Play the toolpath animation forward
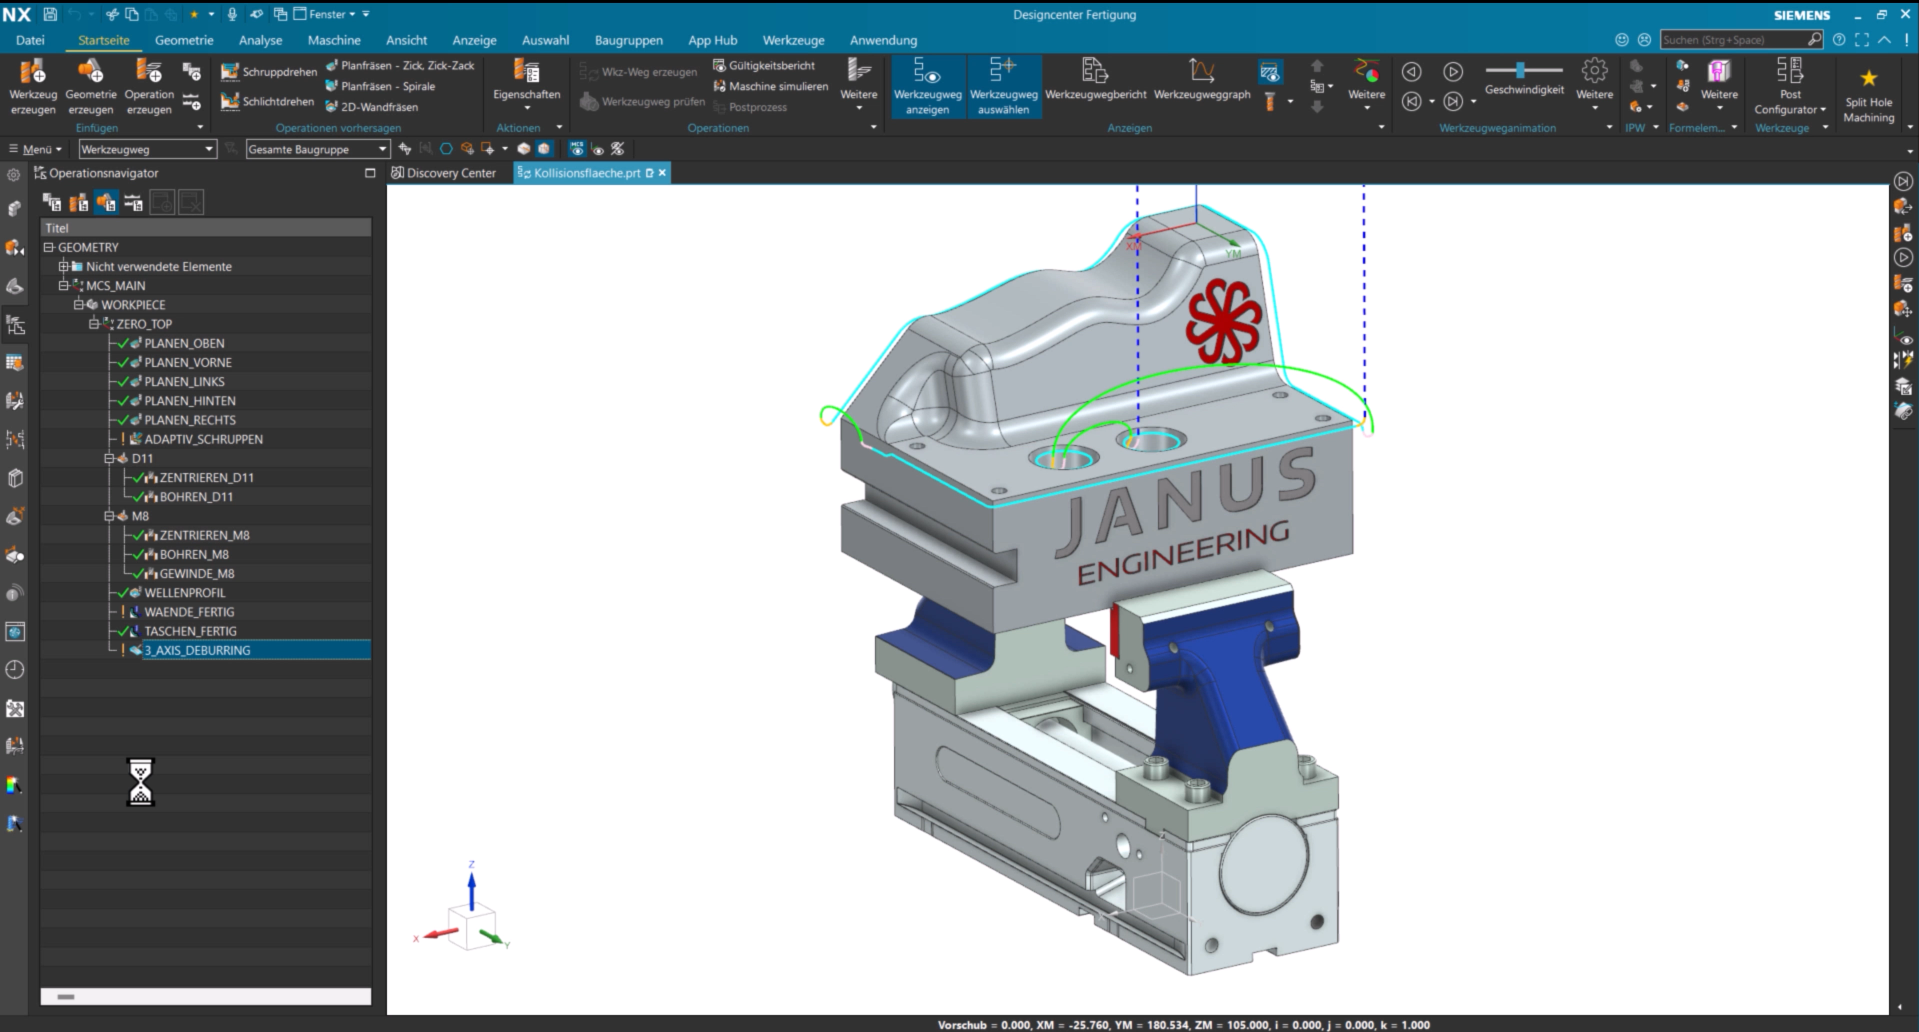This screenshot has width=1919, height=1032. pos(1453,72)
